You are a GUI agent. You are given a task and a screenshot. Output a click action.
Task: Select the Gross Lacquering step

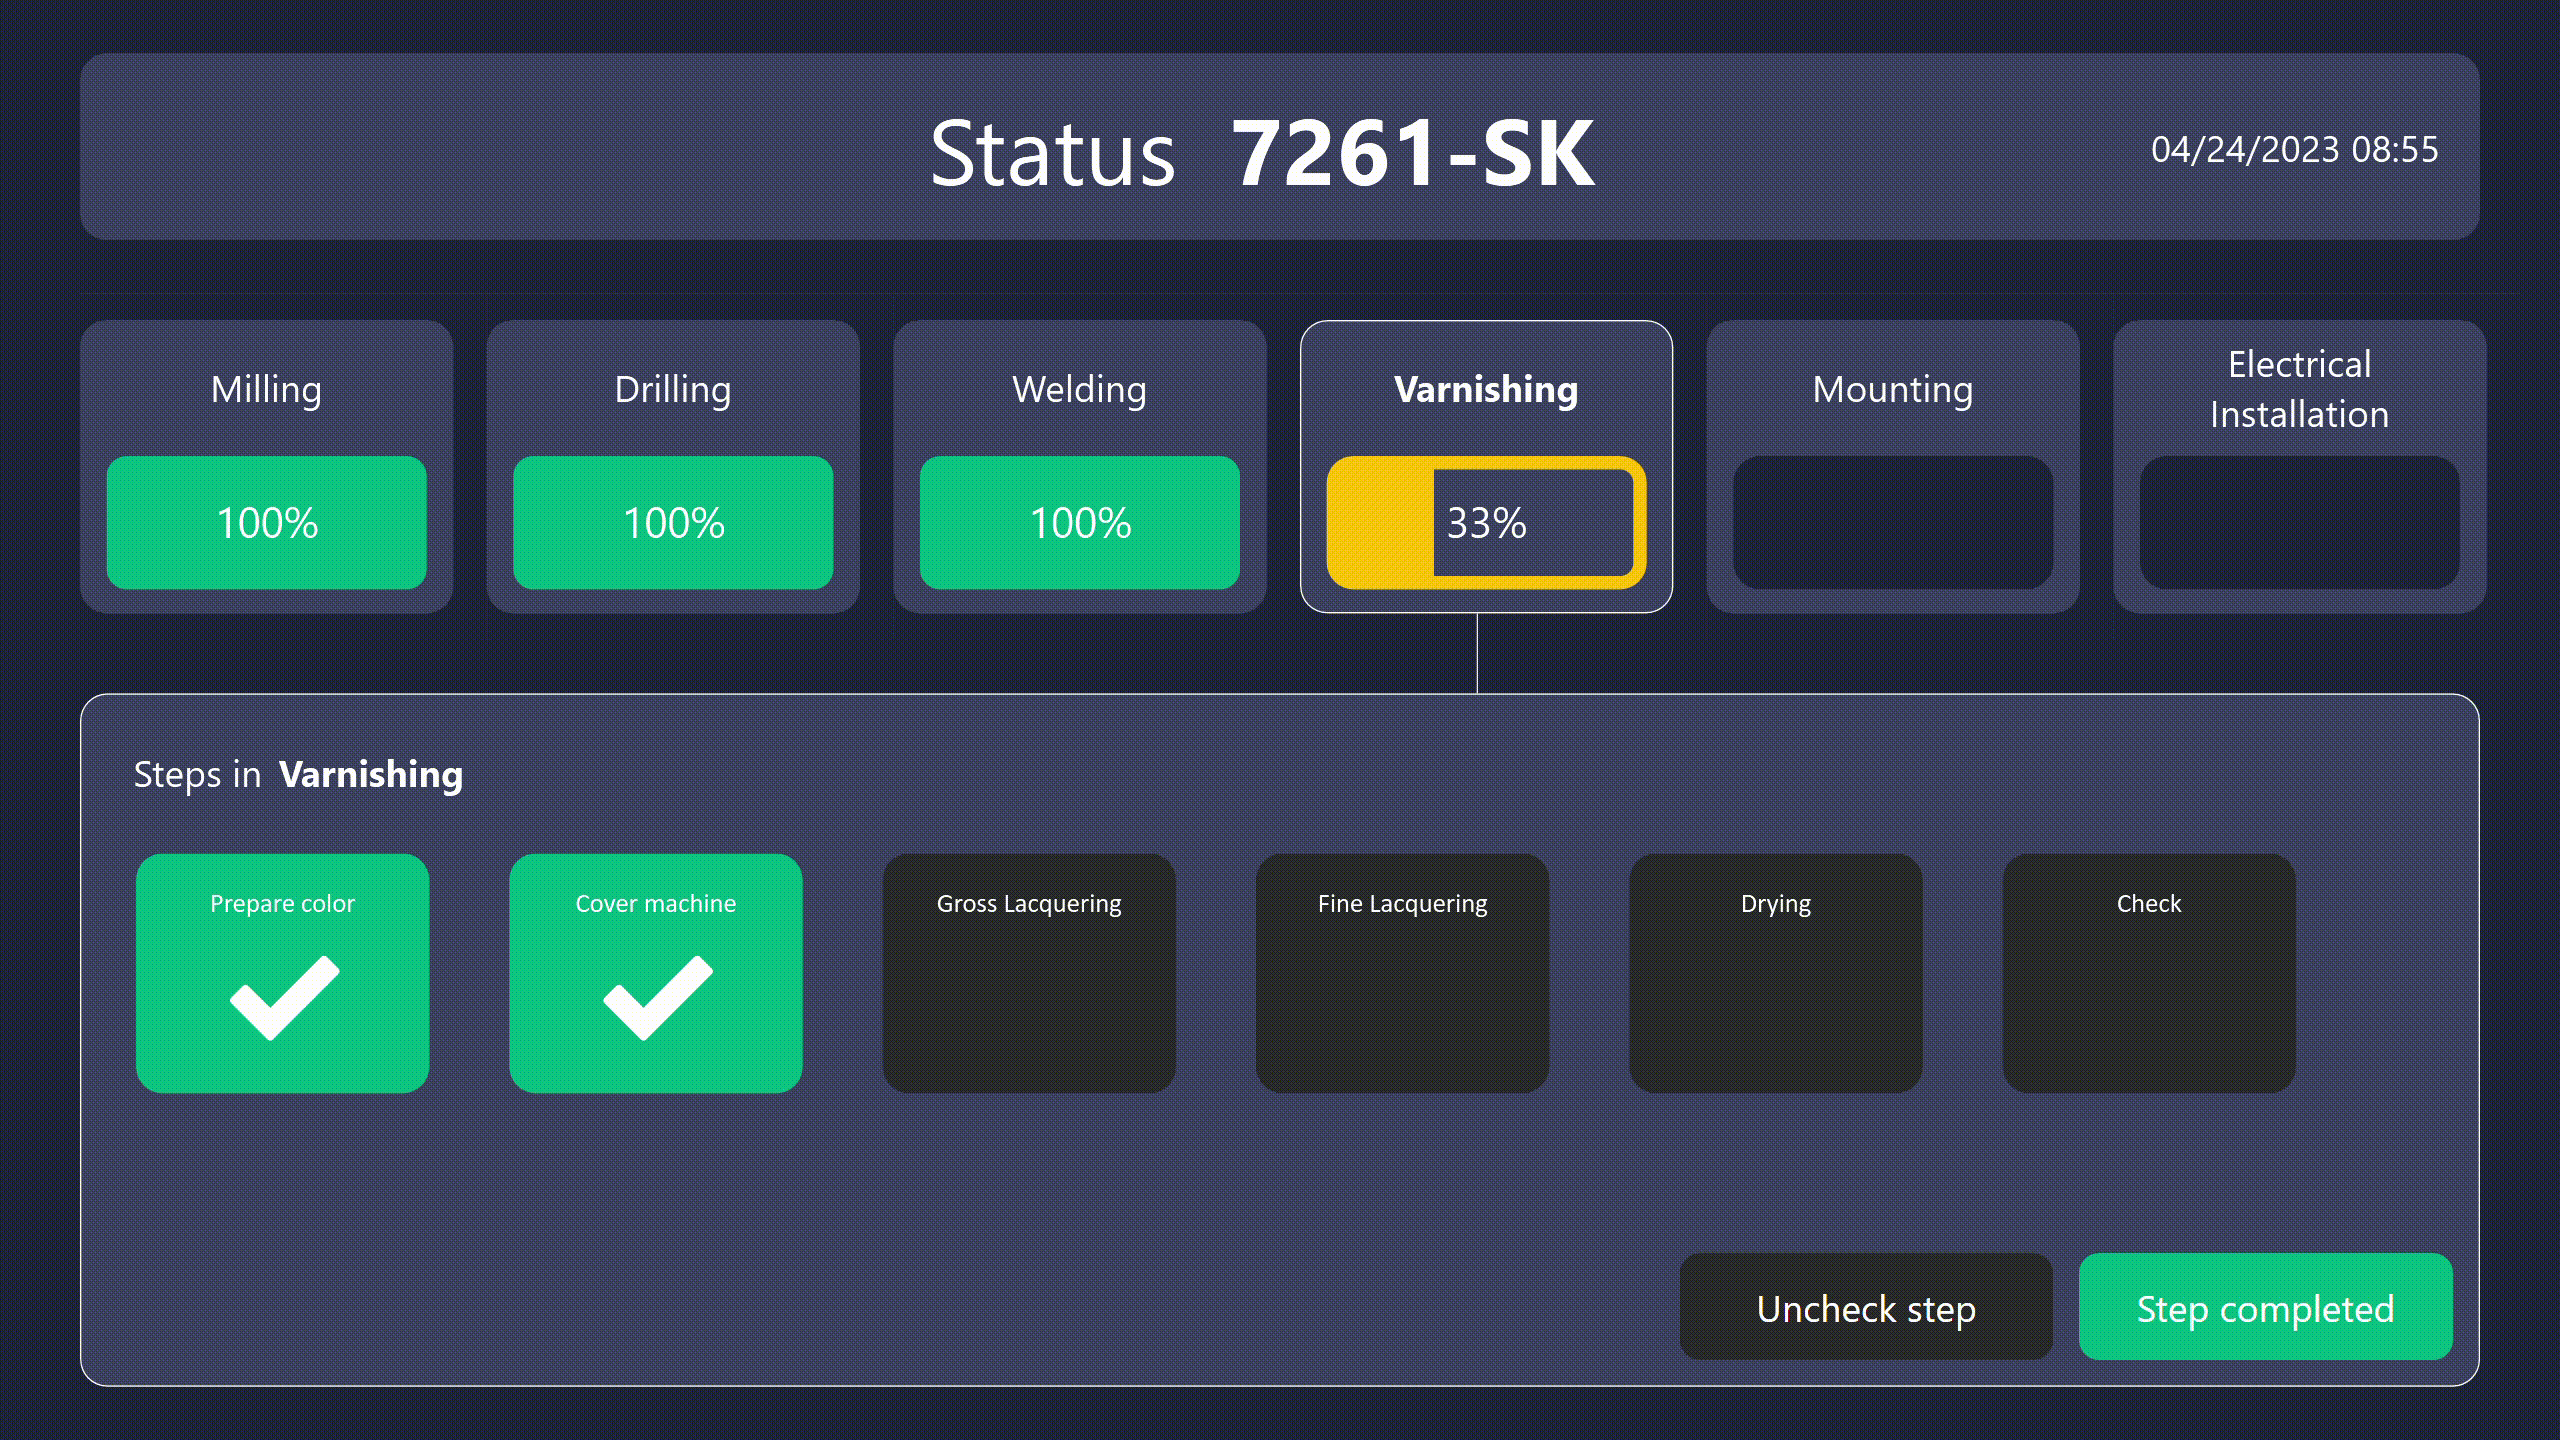pyautogui.click(x=1029, y=973)
